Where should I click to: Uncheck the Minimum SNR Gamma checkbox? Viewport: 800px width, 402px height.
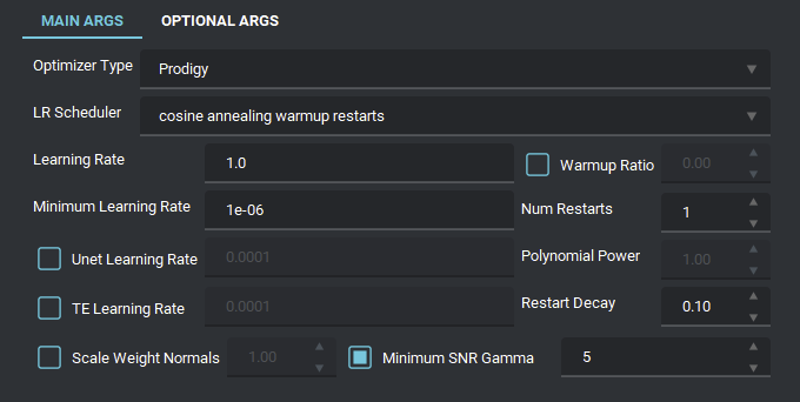[x=360, y=358]
